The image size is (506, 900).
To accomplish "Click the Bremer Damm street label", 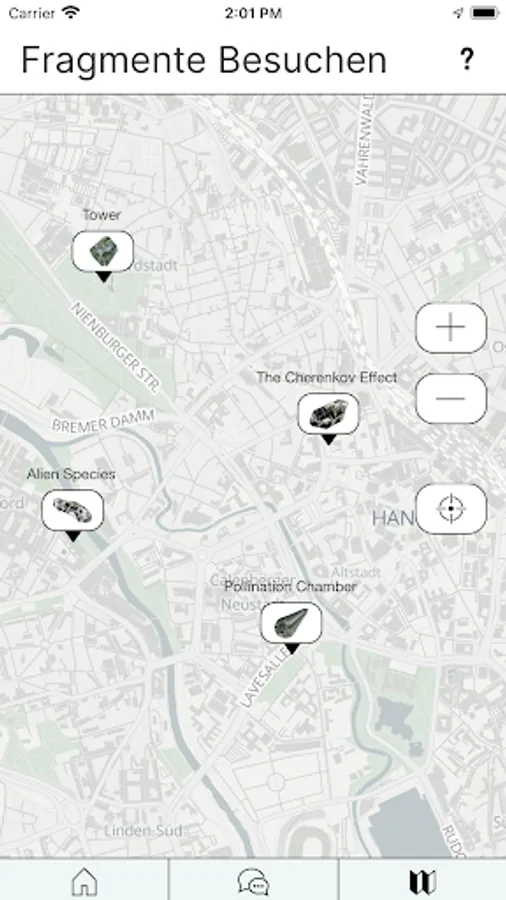I will tap(103, 421).
